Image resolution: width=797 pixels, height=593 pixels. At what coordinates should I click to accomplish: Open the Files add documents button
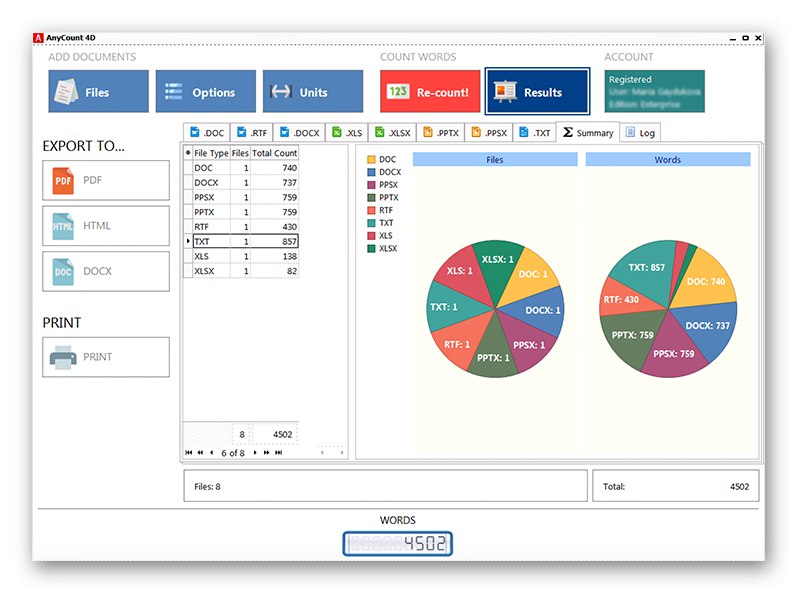[x=99, y=91]
